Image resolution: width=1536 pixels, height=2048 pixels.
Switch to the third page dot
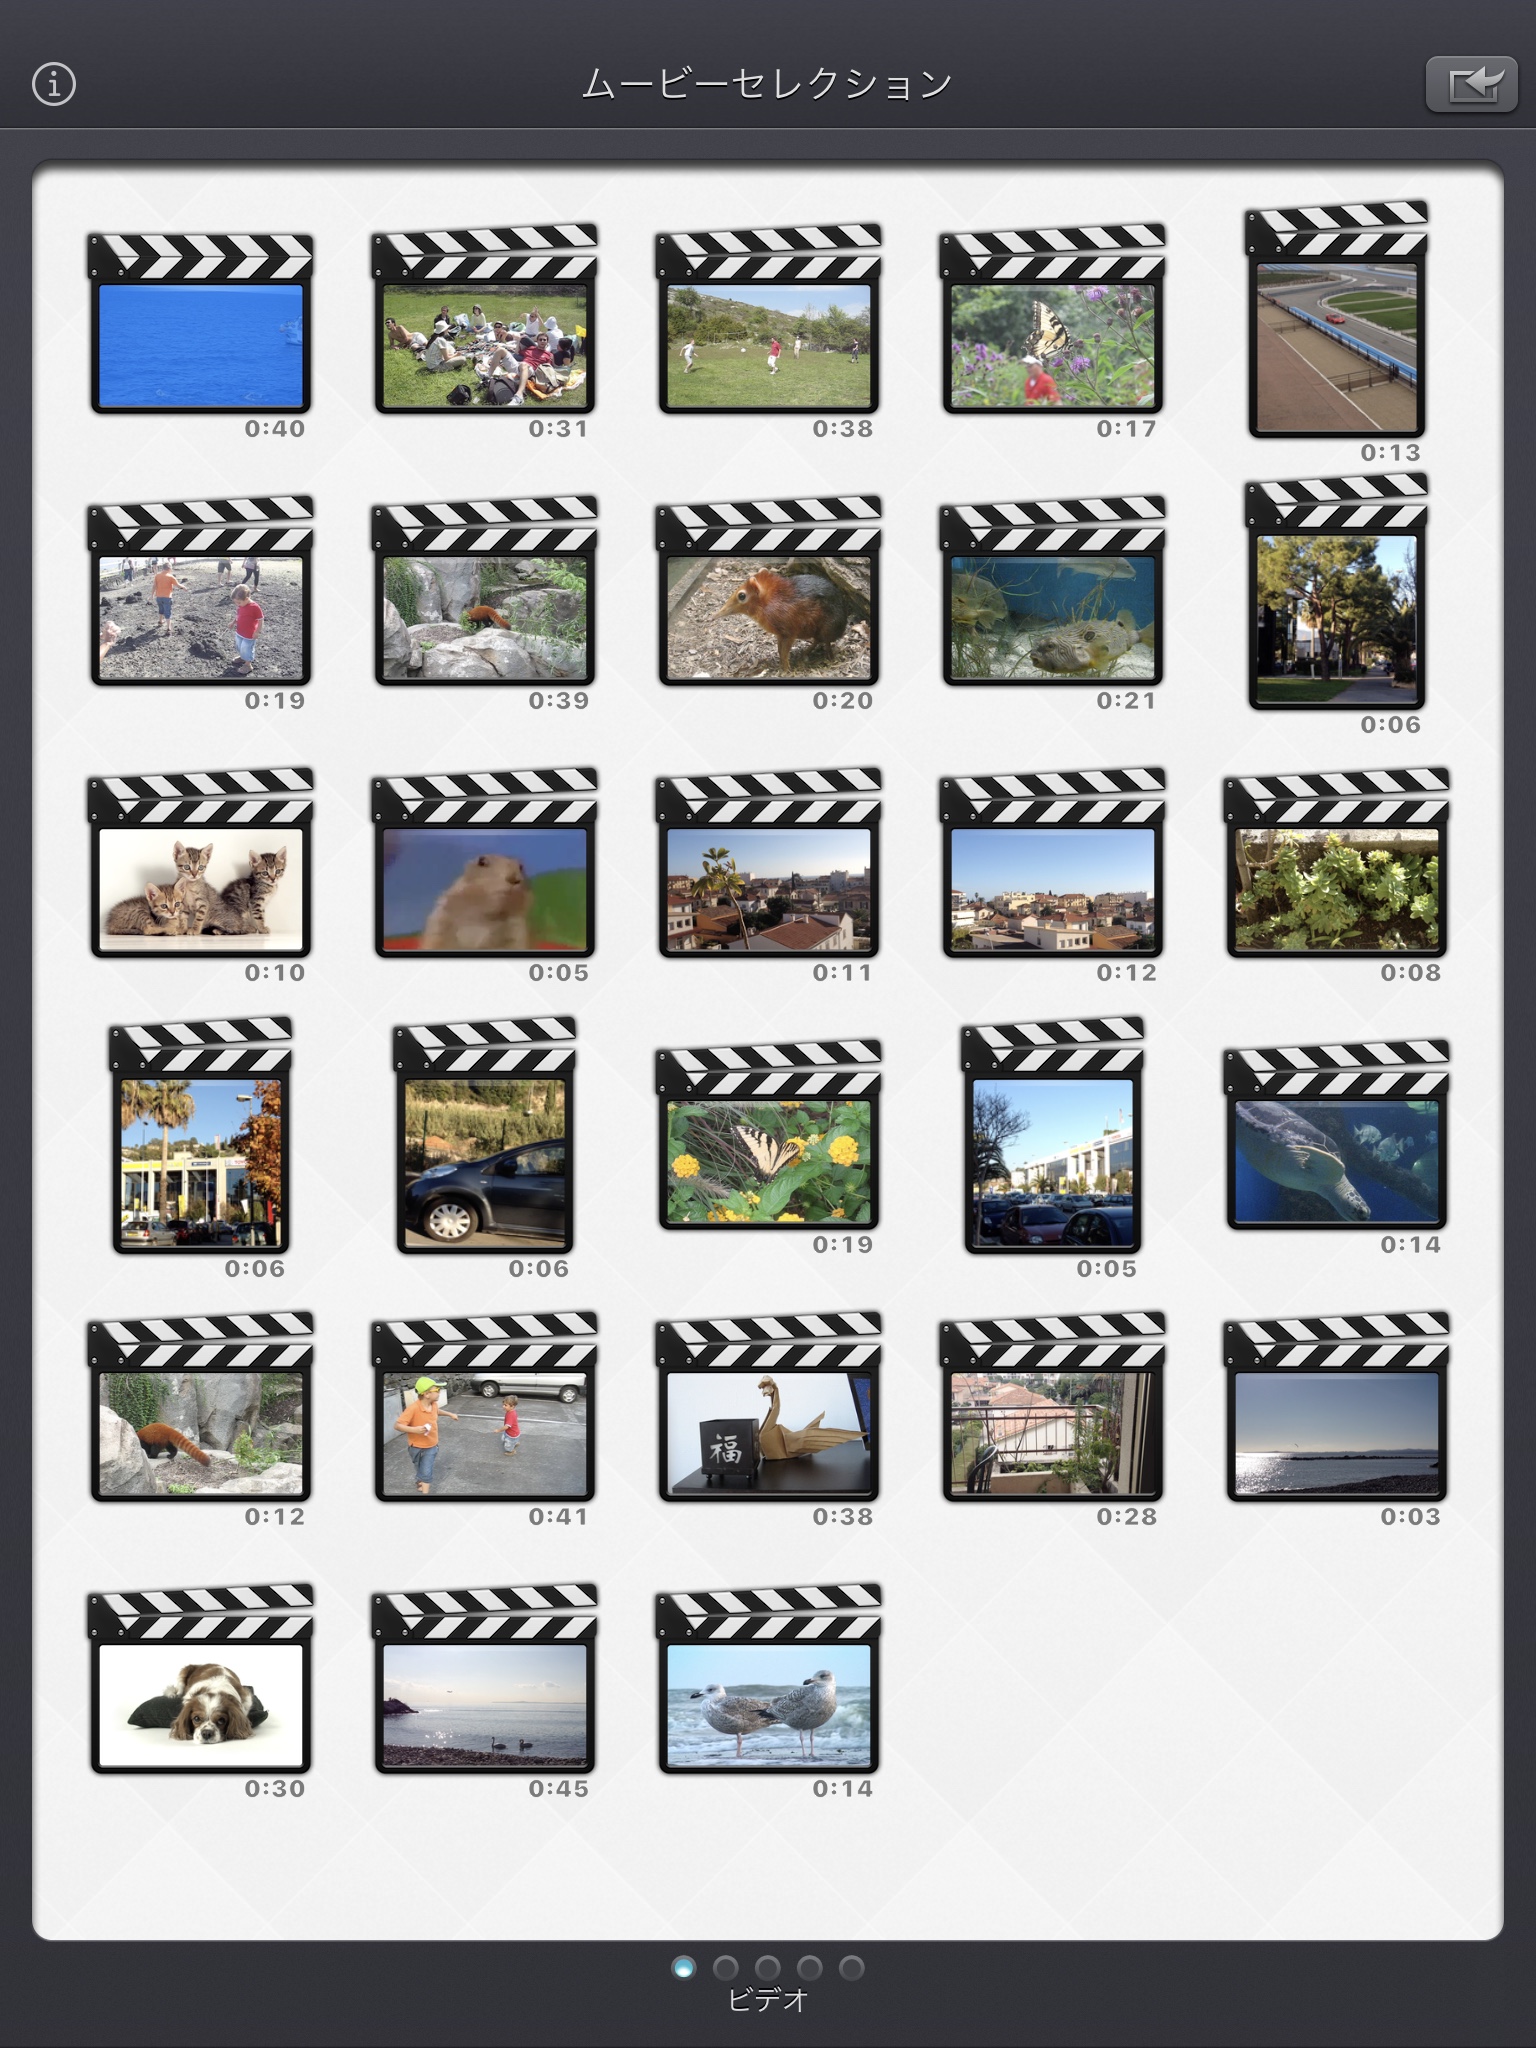(x=768, y=1968)
